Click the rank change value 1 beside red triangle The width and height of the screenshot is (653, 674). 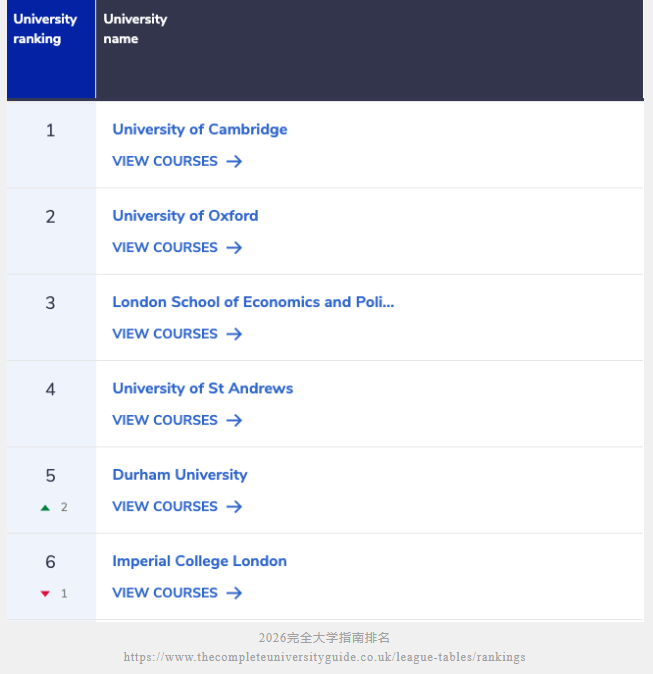tap(64, 594)
